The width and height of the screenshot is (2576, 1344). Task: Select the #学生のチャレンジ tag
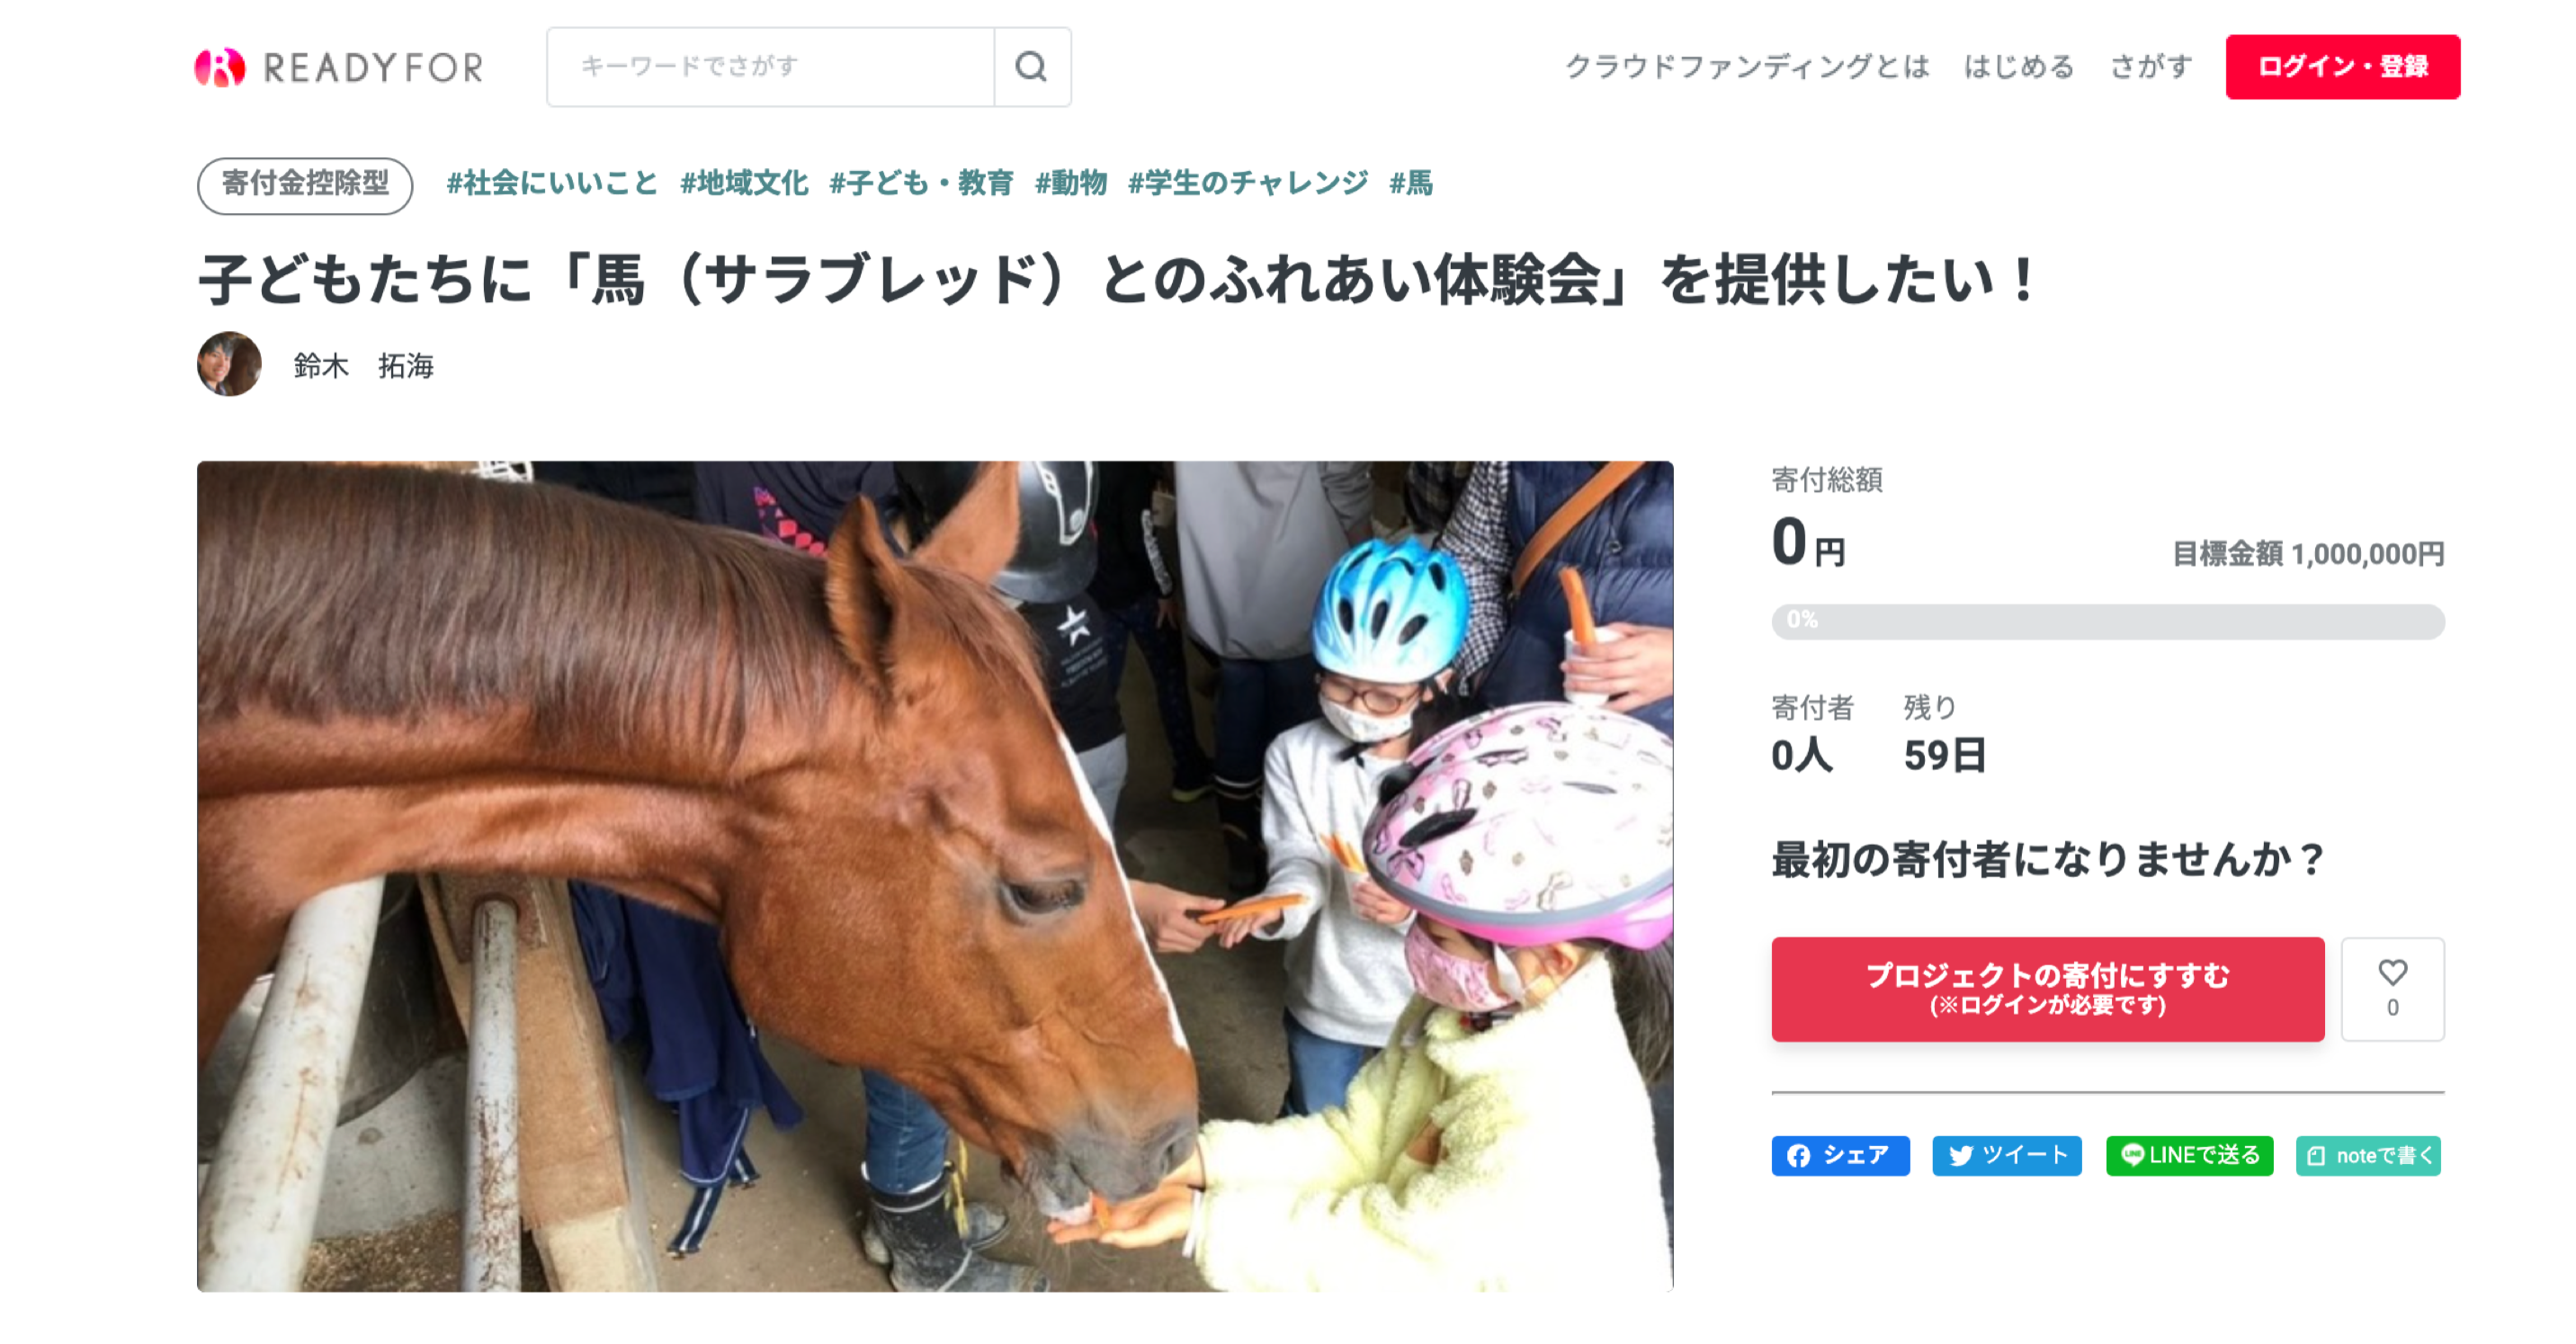[x=1248, y=183]
